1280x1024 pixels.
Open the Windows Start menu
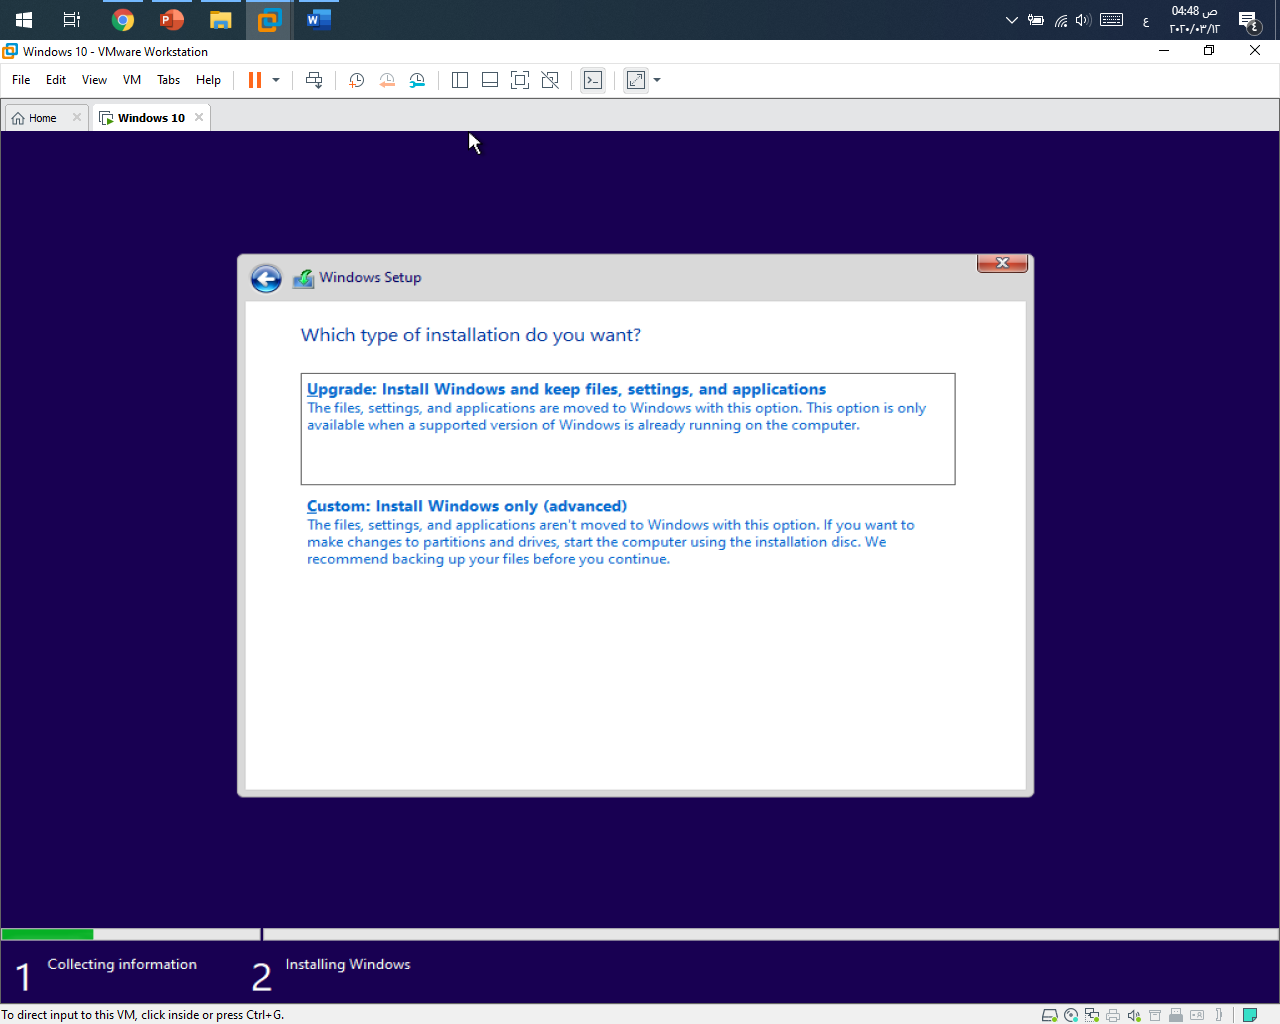click(x=24, y=20)
